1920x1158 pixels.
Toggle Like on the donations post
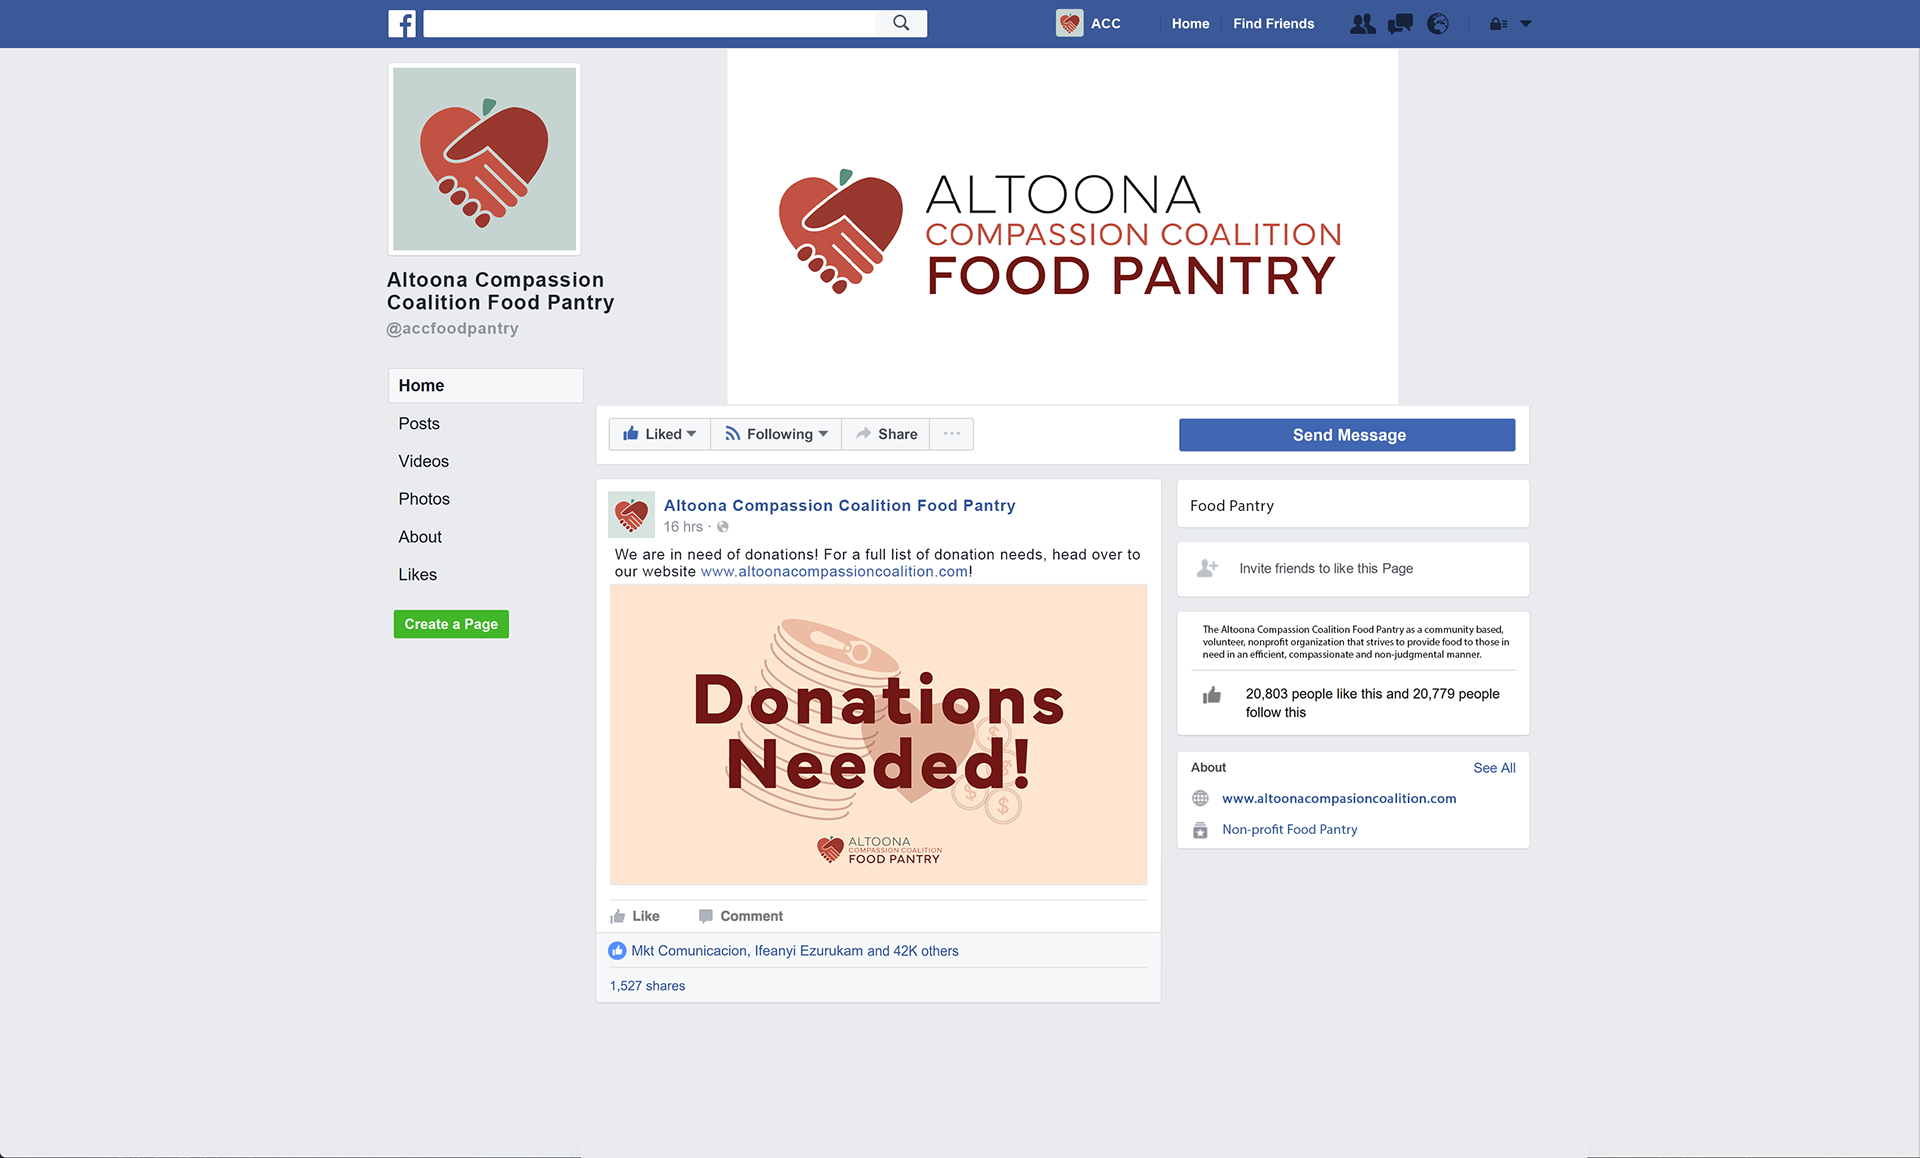pyautogui.click(x=635, y=916)
